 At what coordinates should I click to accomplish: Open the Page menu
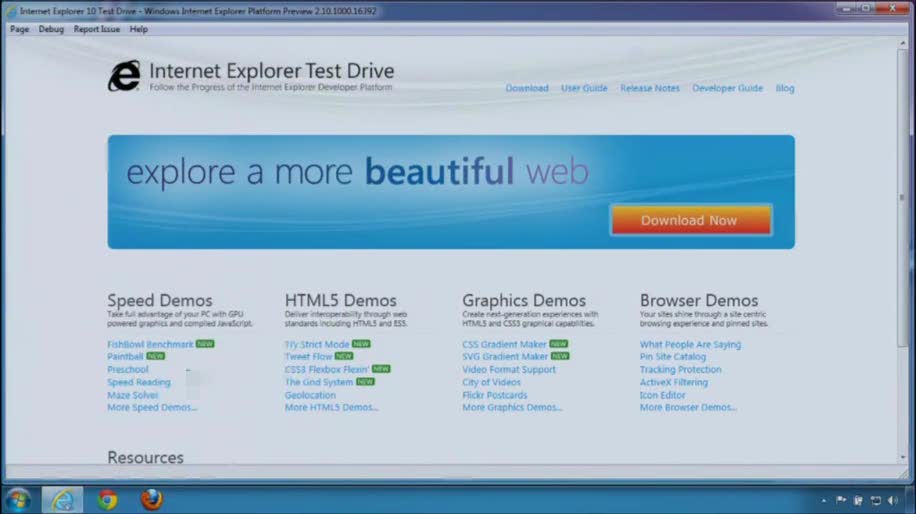[x=19, y=29]
